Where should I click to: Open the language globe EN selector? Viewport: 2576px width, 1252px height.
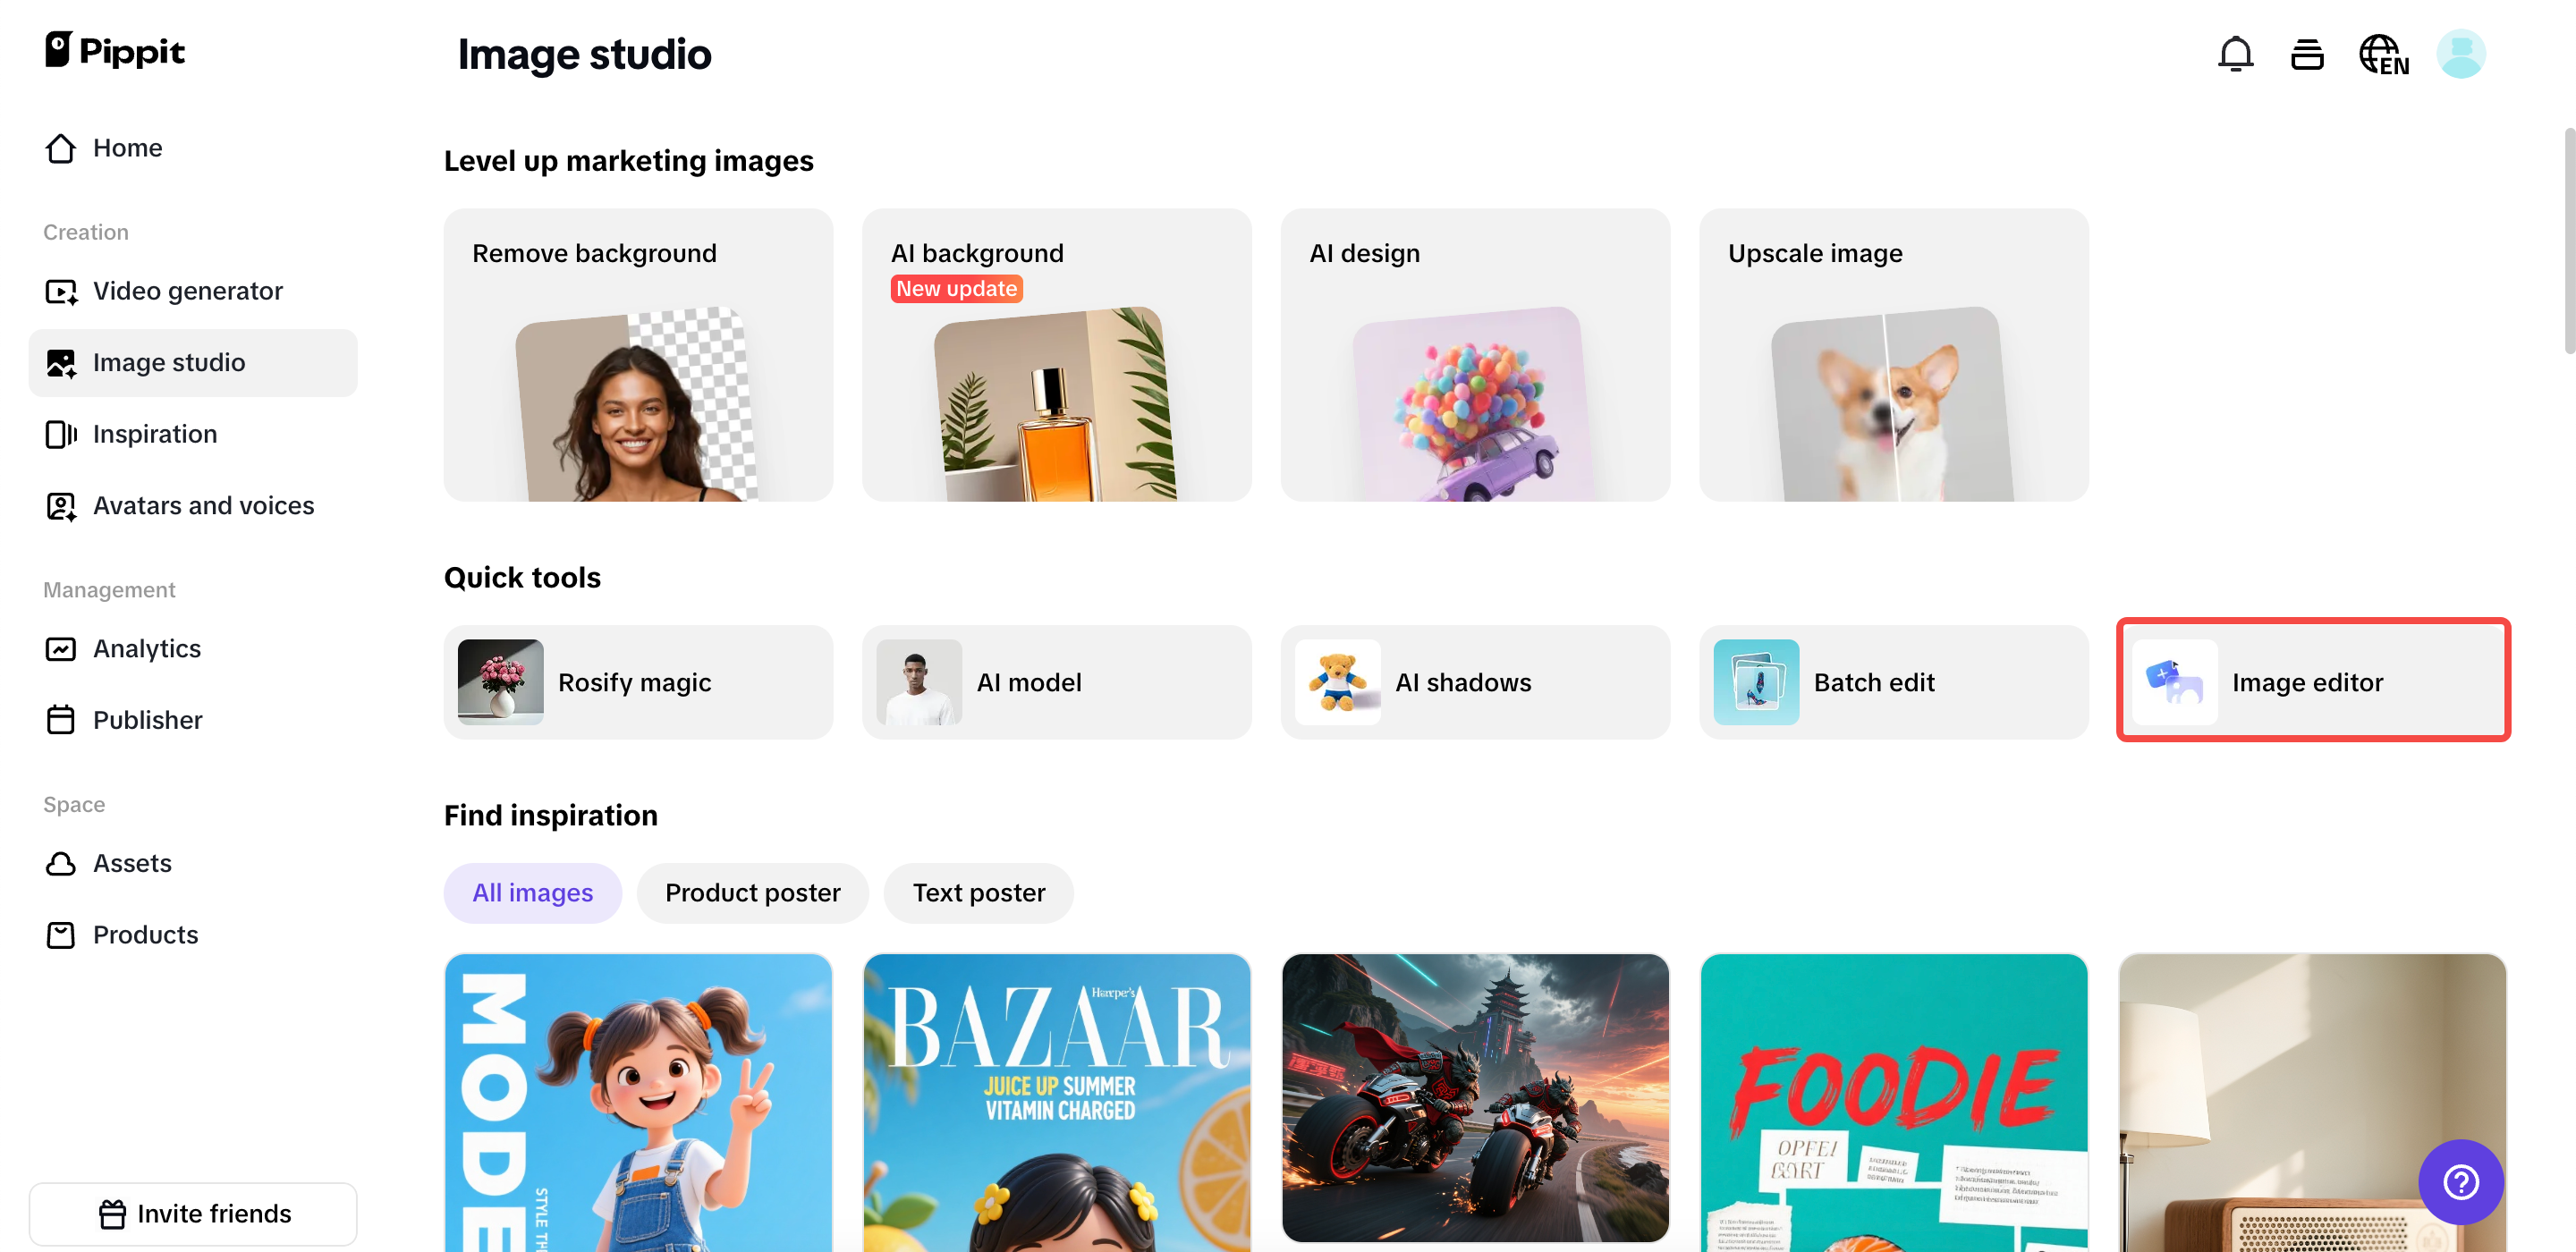pos(2384,54)
